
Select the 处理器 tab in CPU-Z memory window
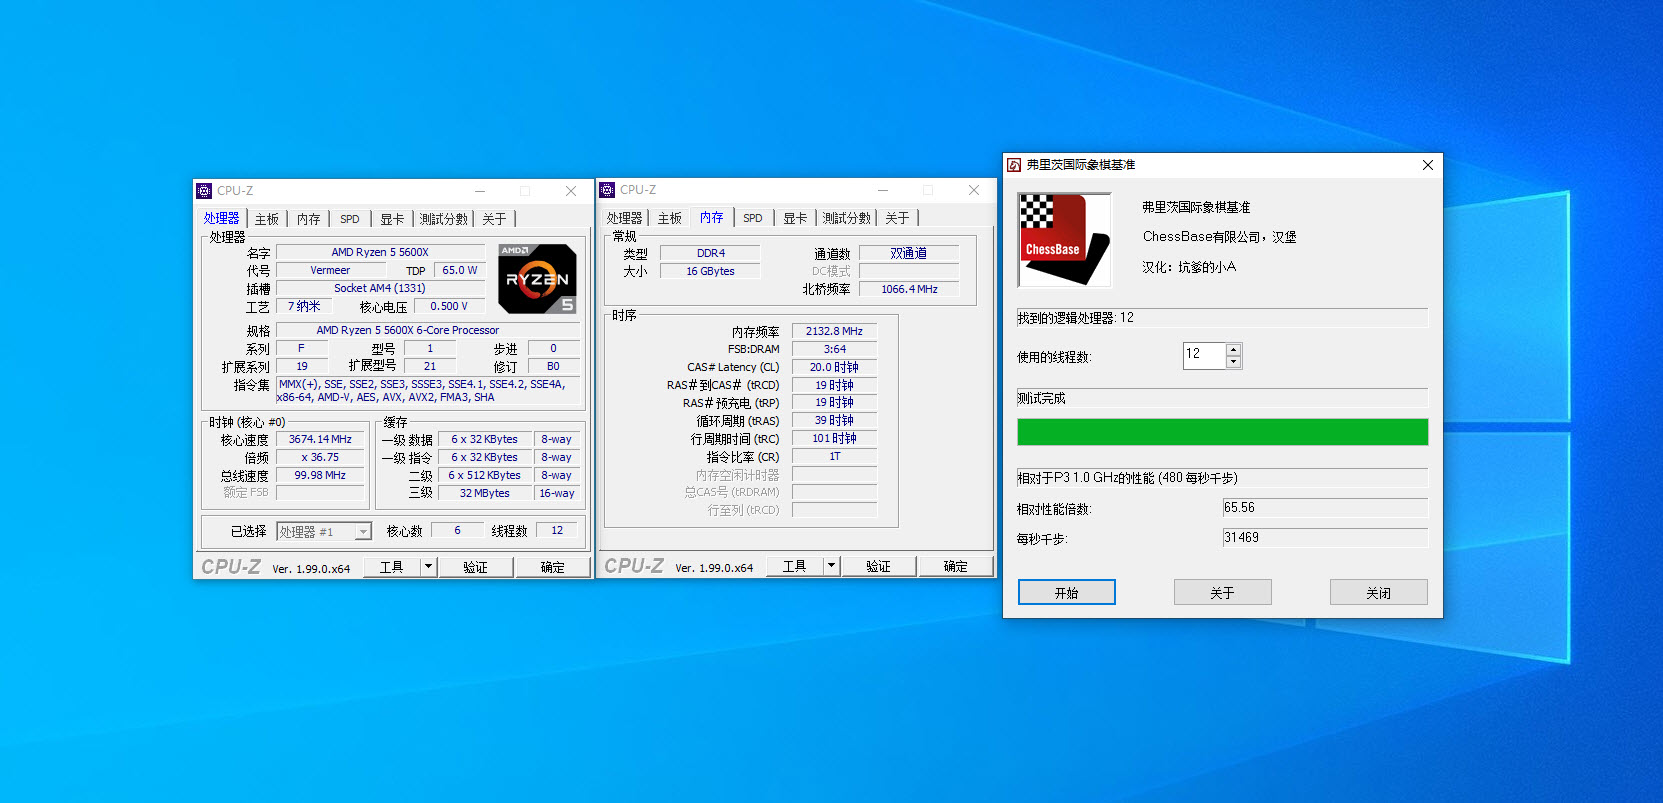pyautogui.click(x=625, y=218)
